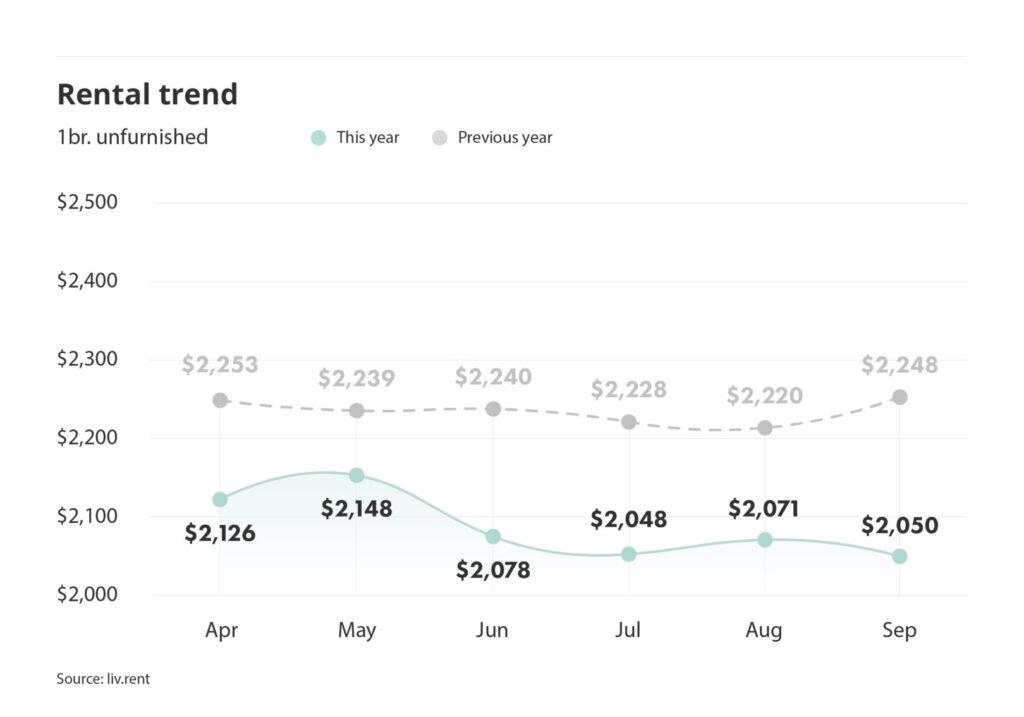Select the May previous-year gray point
The image size is (1024, 717).
click(x=357, y=411)
